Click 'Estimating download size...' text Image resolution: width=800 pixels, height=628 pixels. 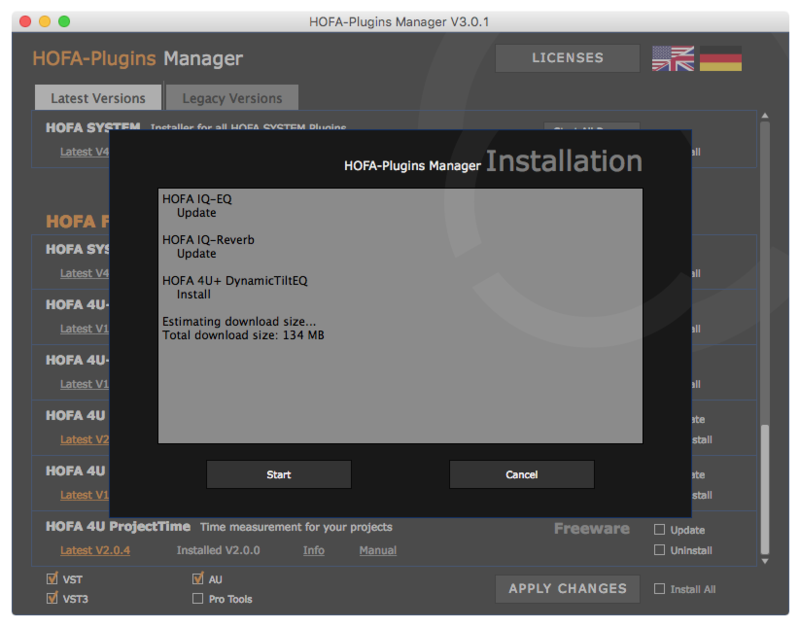coord(239,321)
